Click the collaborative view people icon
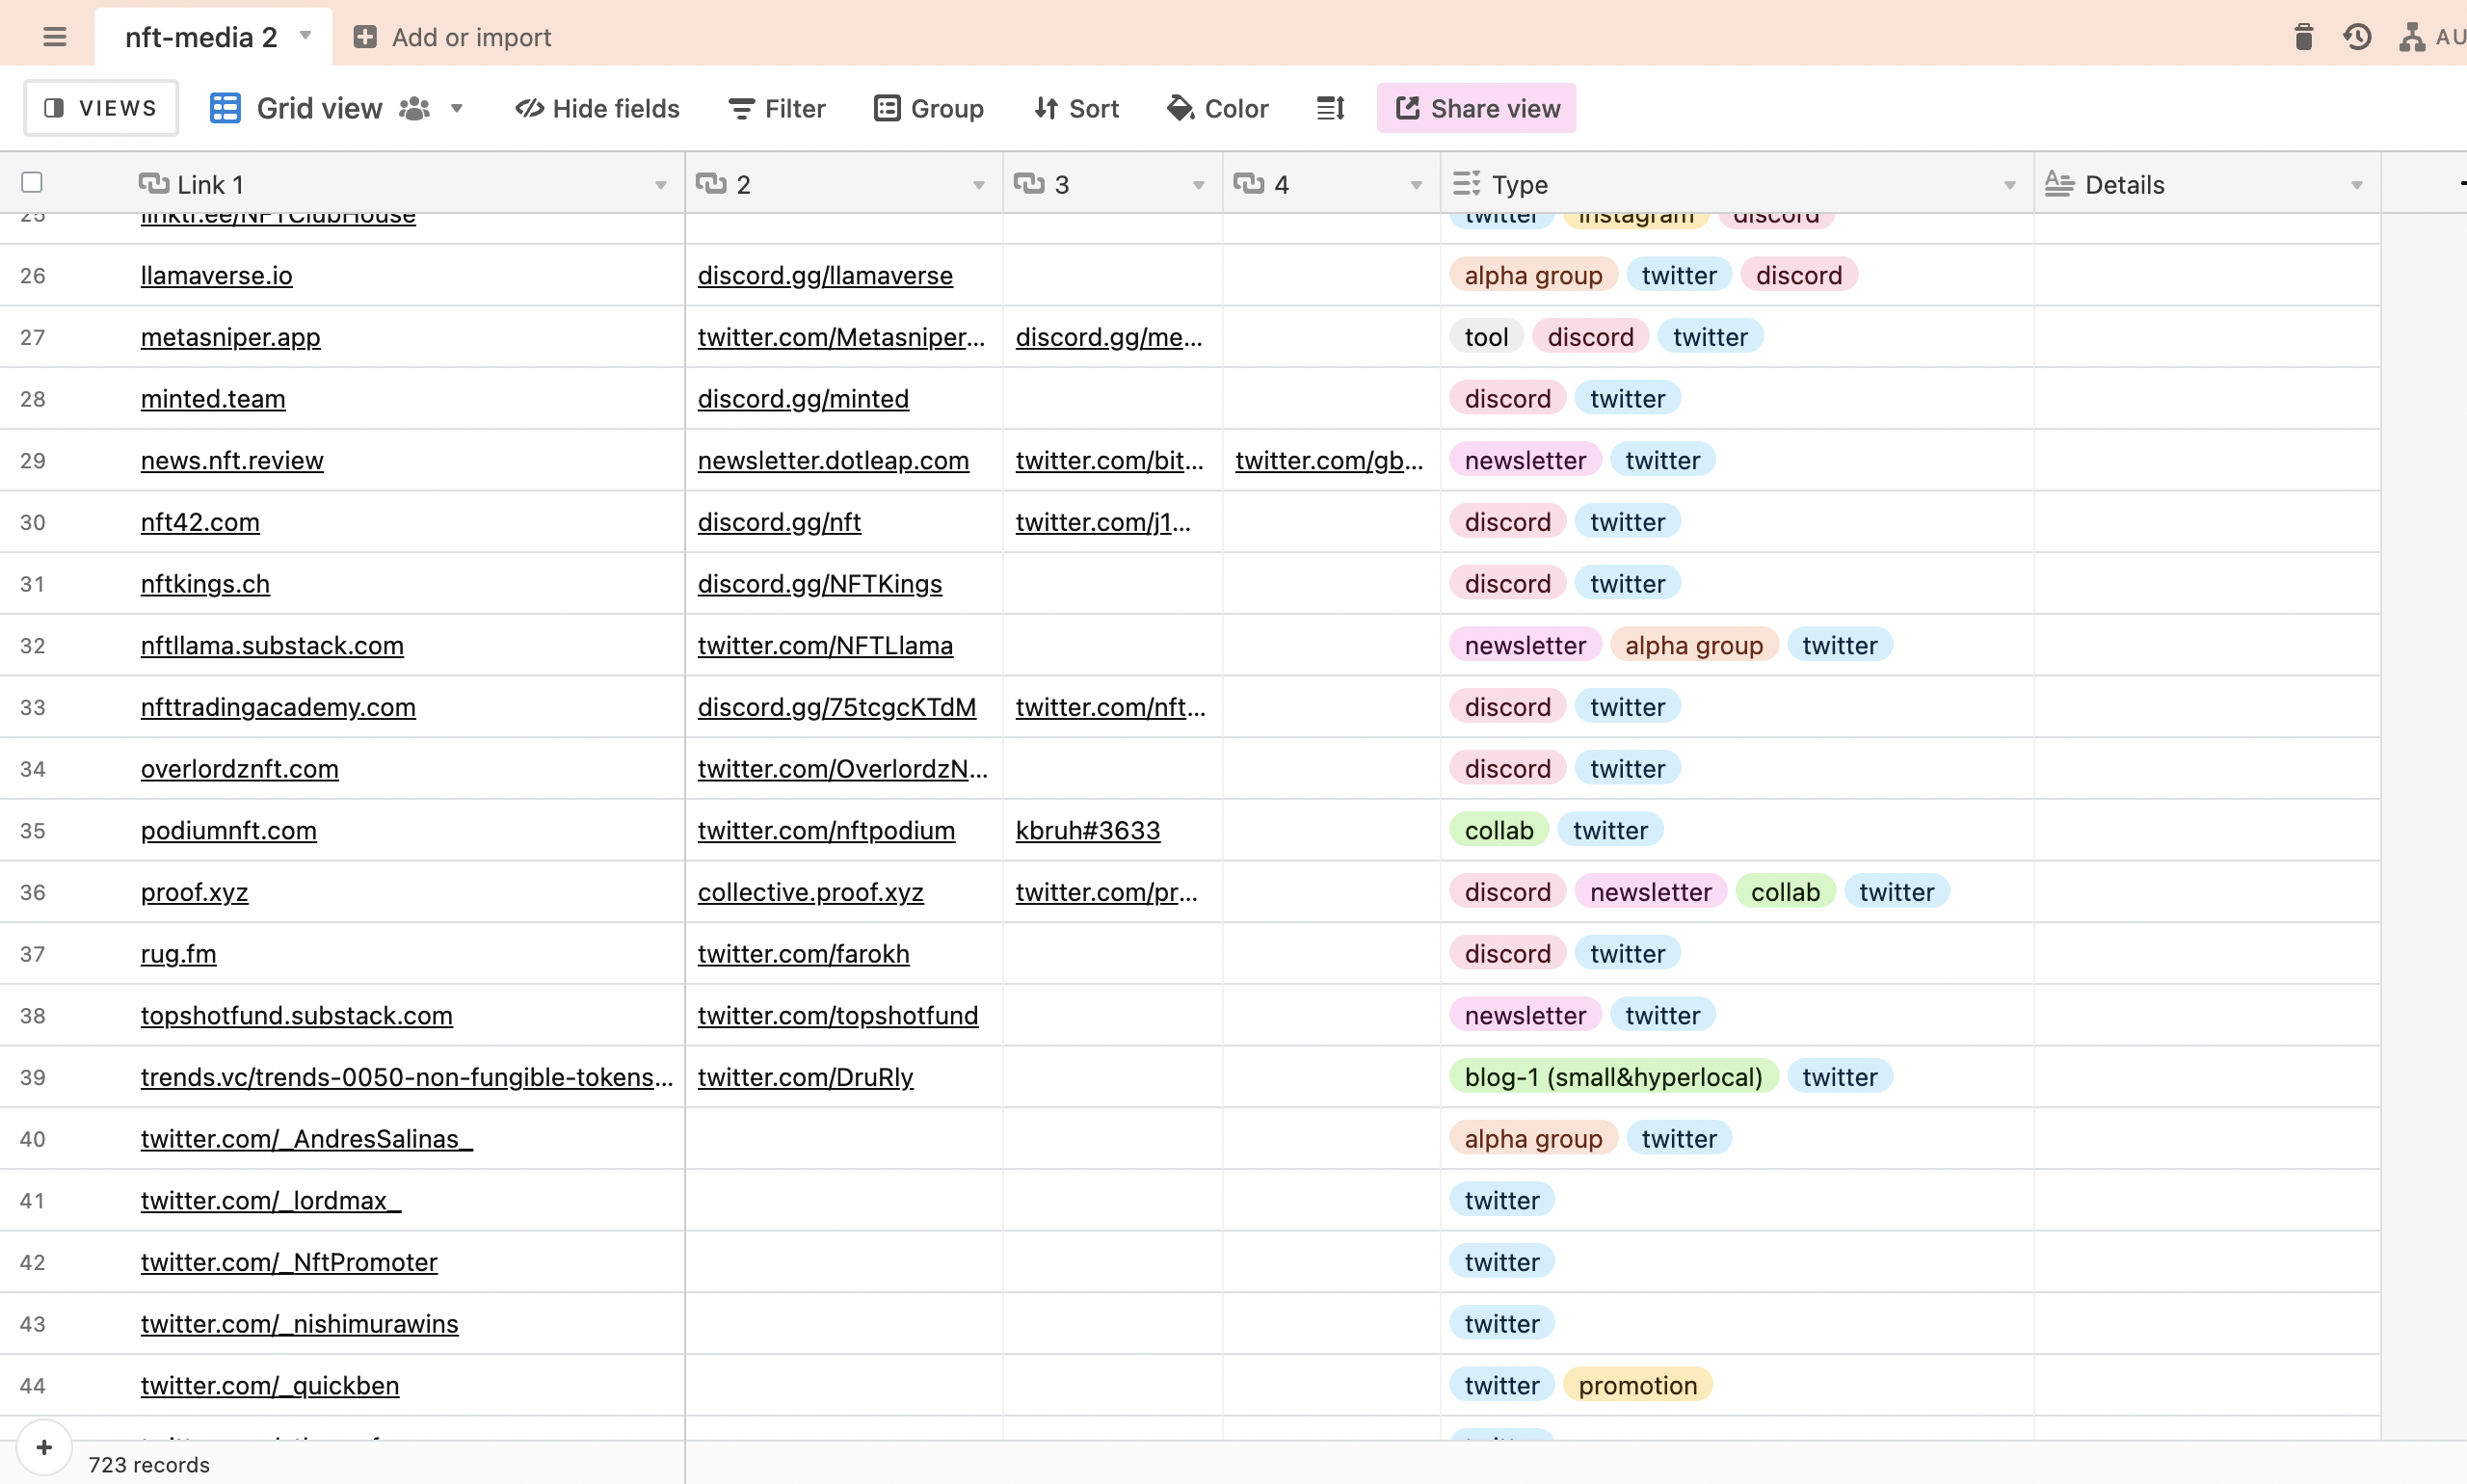The image size is (2467, 1484). coord(414,108)
